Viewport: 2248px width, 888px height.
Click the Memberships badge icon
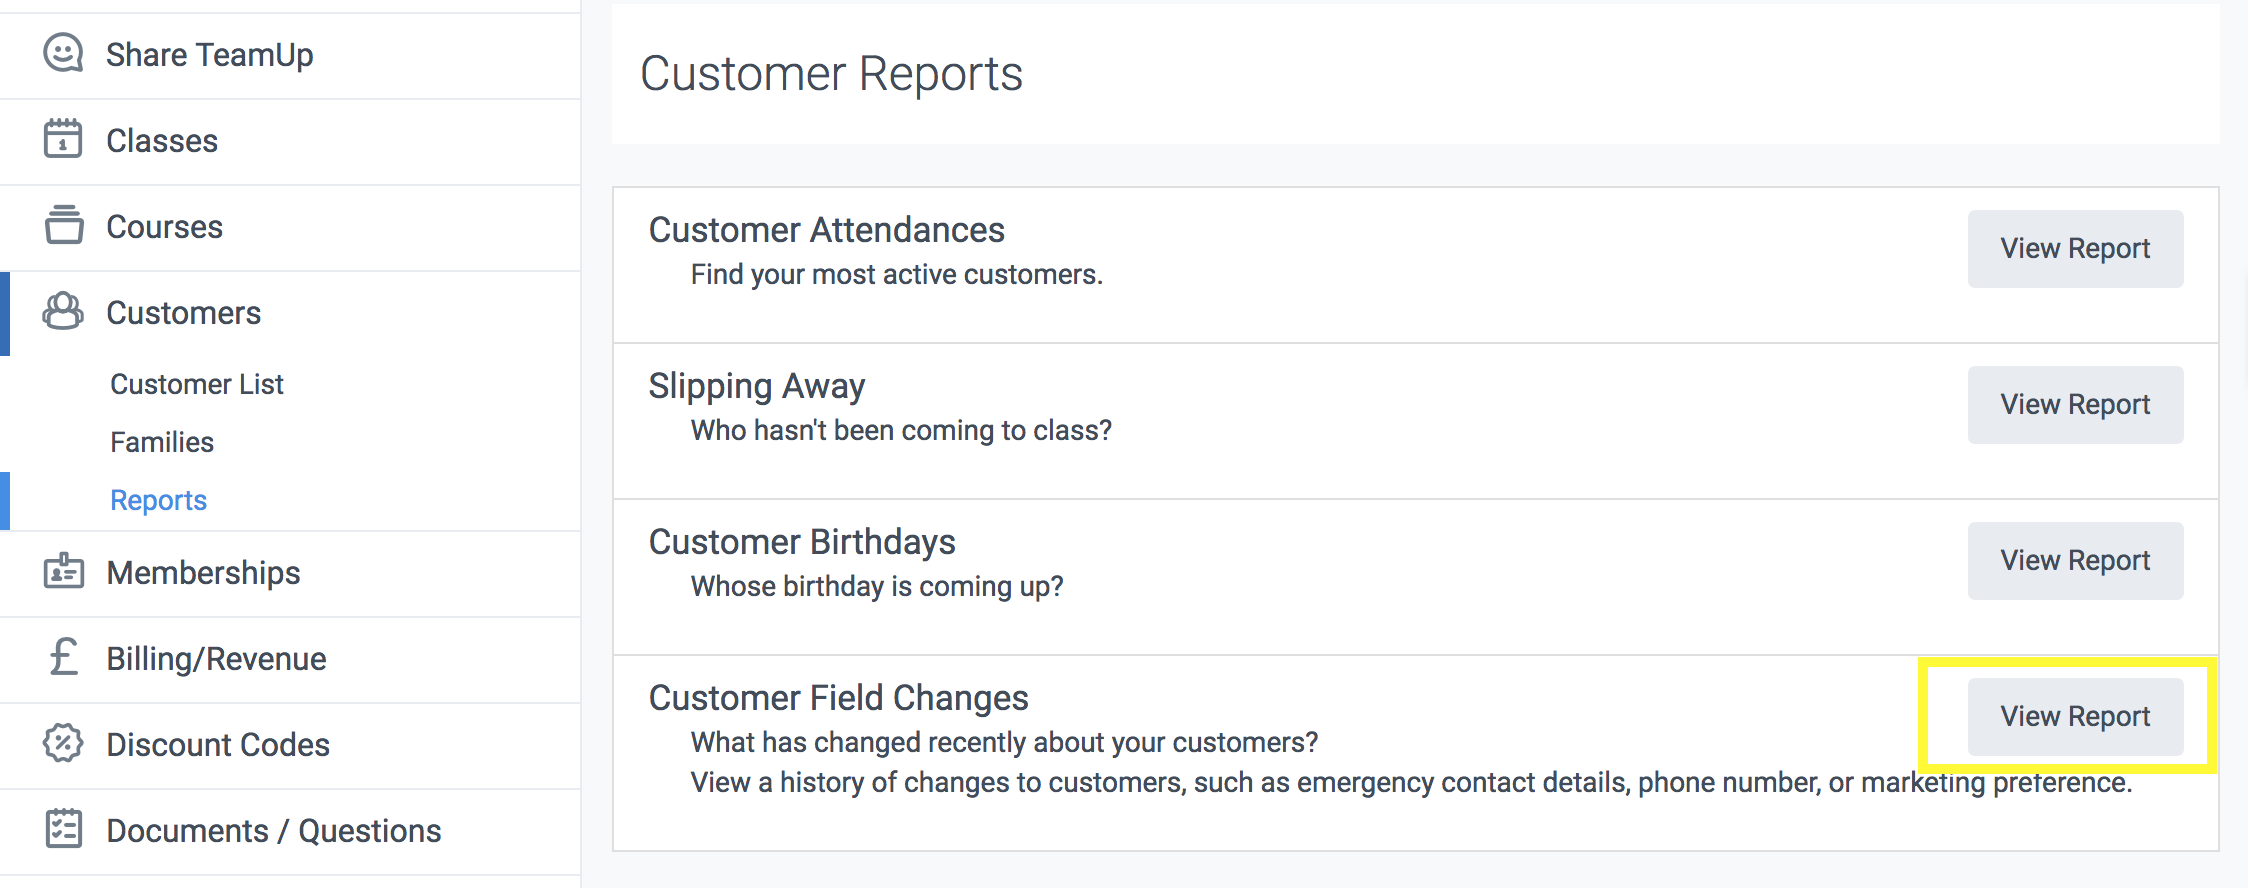(63, 571)
